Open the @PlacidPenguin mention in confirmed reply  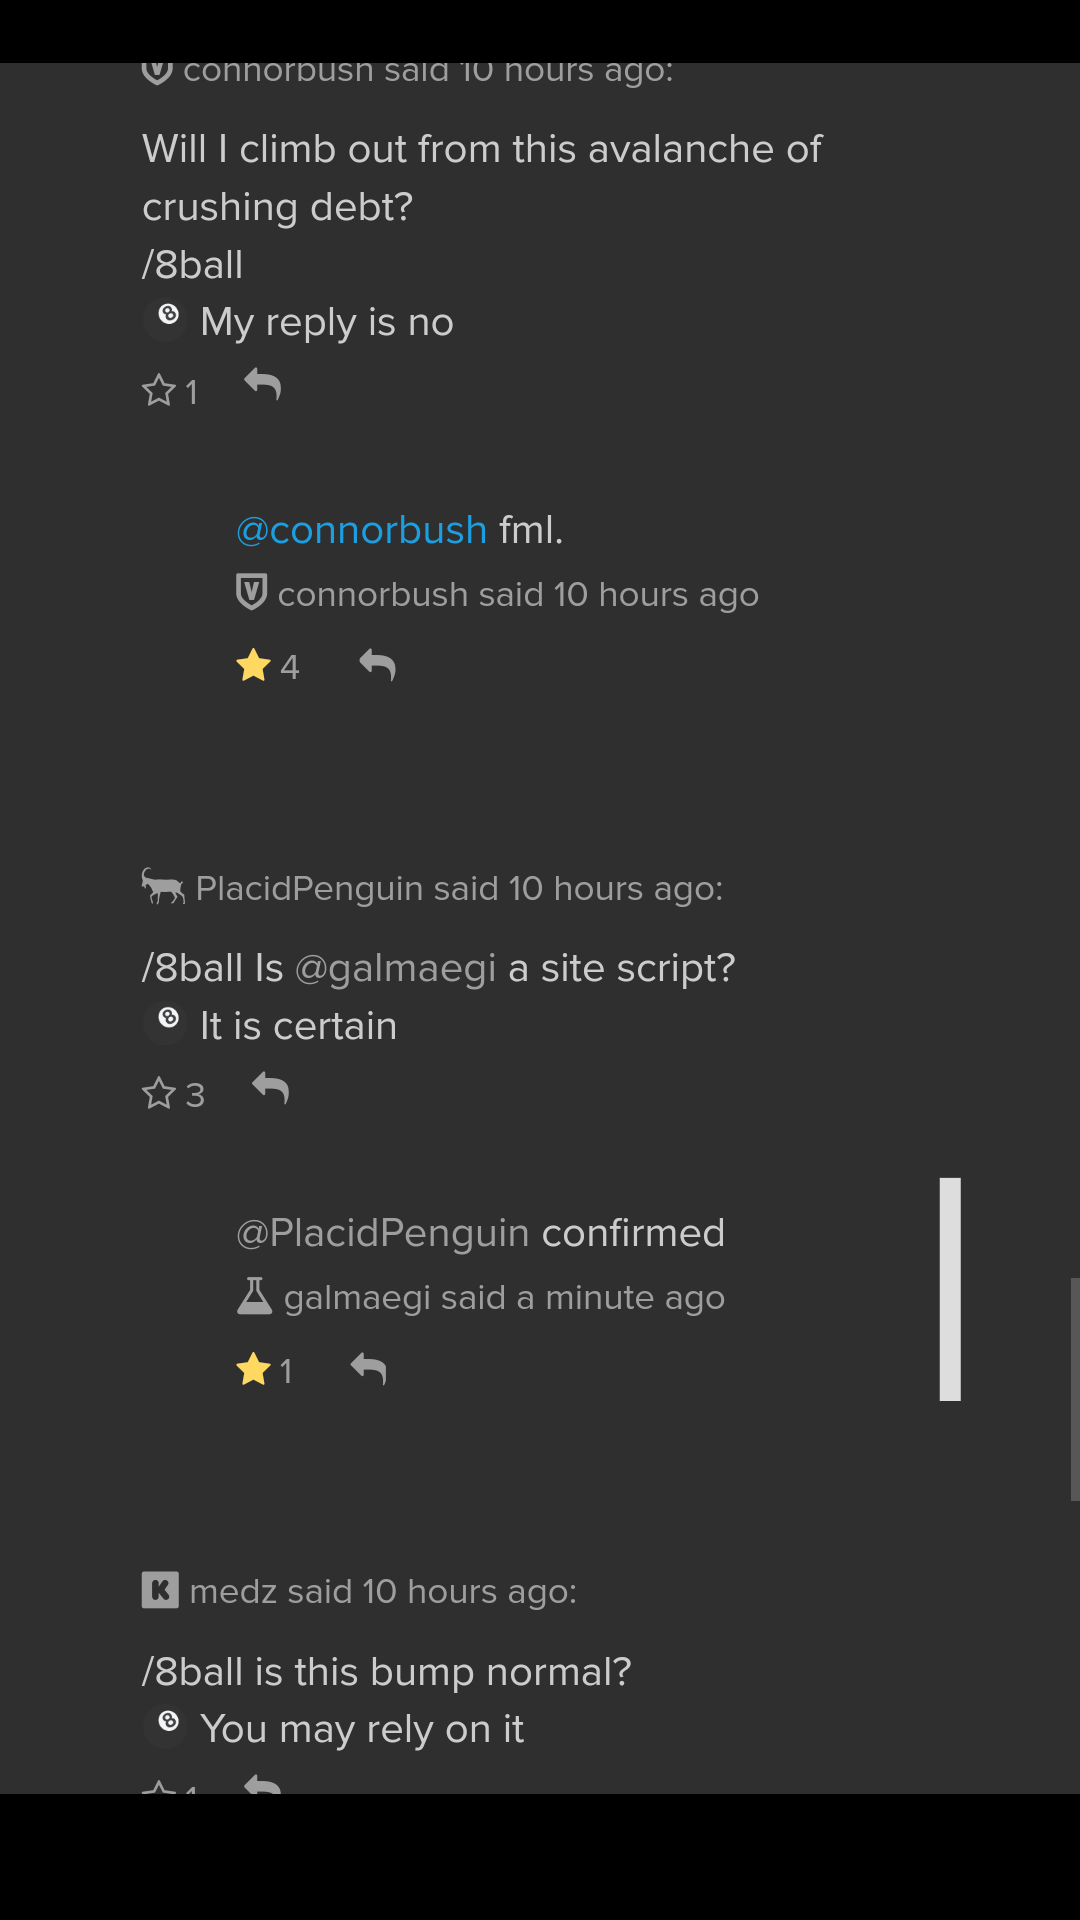click(x=383, y=1233)
